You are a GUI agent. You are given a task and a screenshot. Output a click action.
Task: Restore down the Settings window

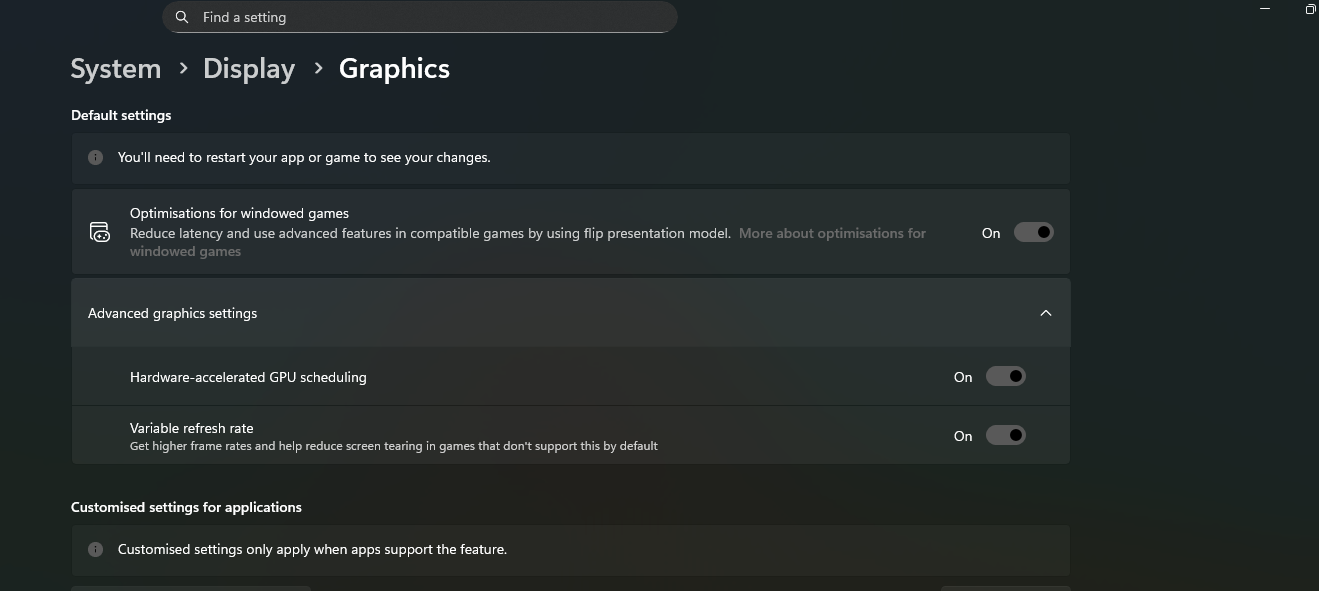tap(1310, 9)
